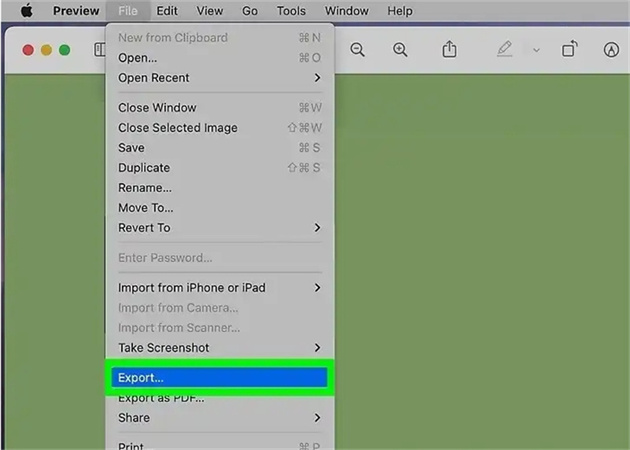This screenshot has width=630, height=450.
Task: Expand the Take Screenshot submenu
Action: click(x=219, y=348)
